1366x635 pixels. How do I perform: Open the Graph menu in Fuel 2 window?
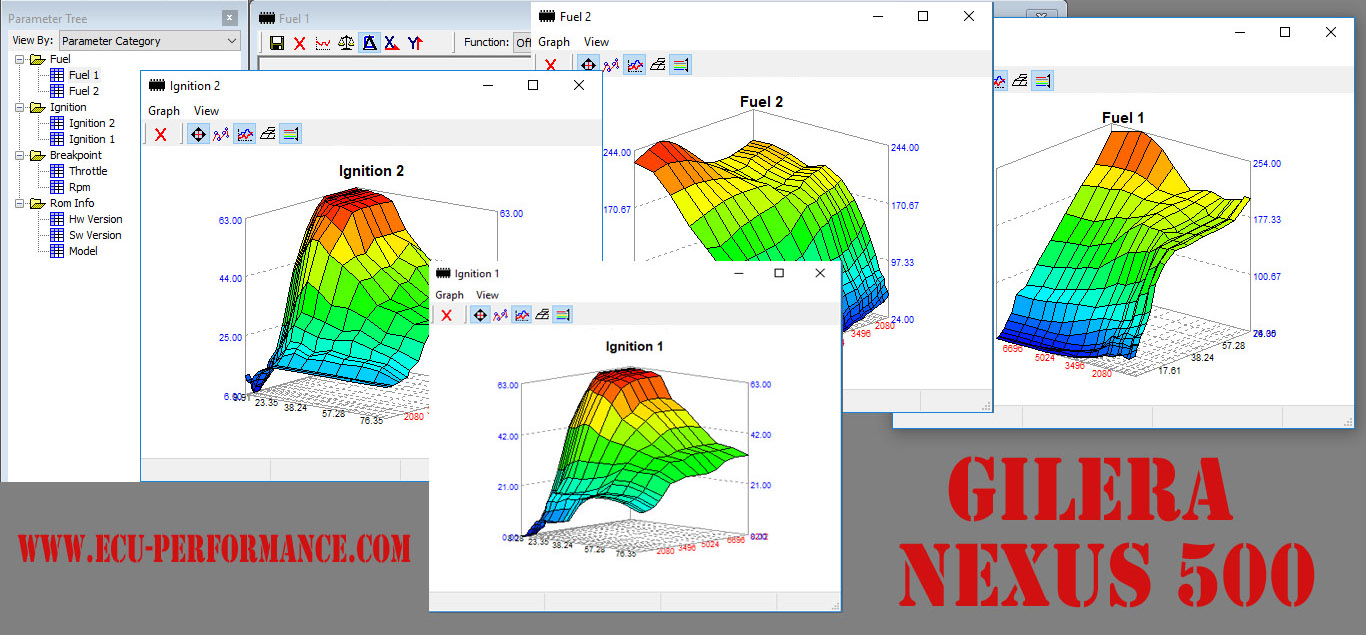tap(554, 42)
